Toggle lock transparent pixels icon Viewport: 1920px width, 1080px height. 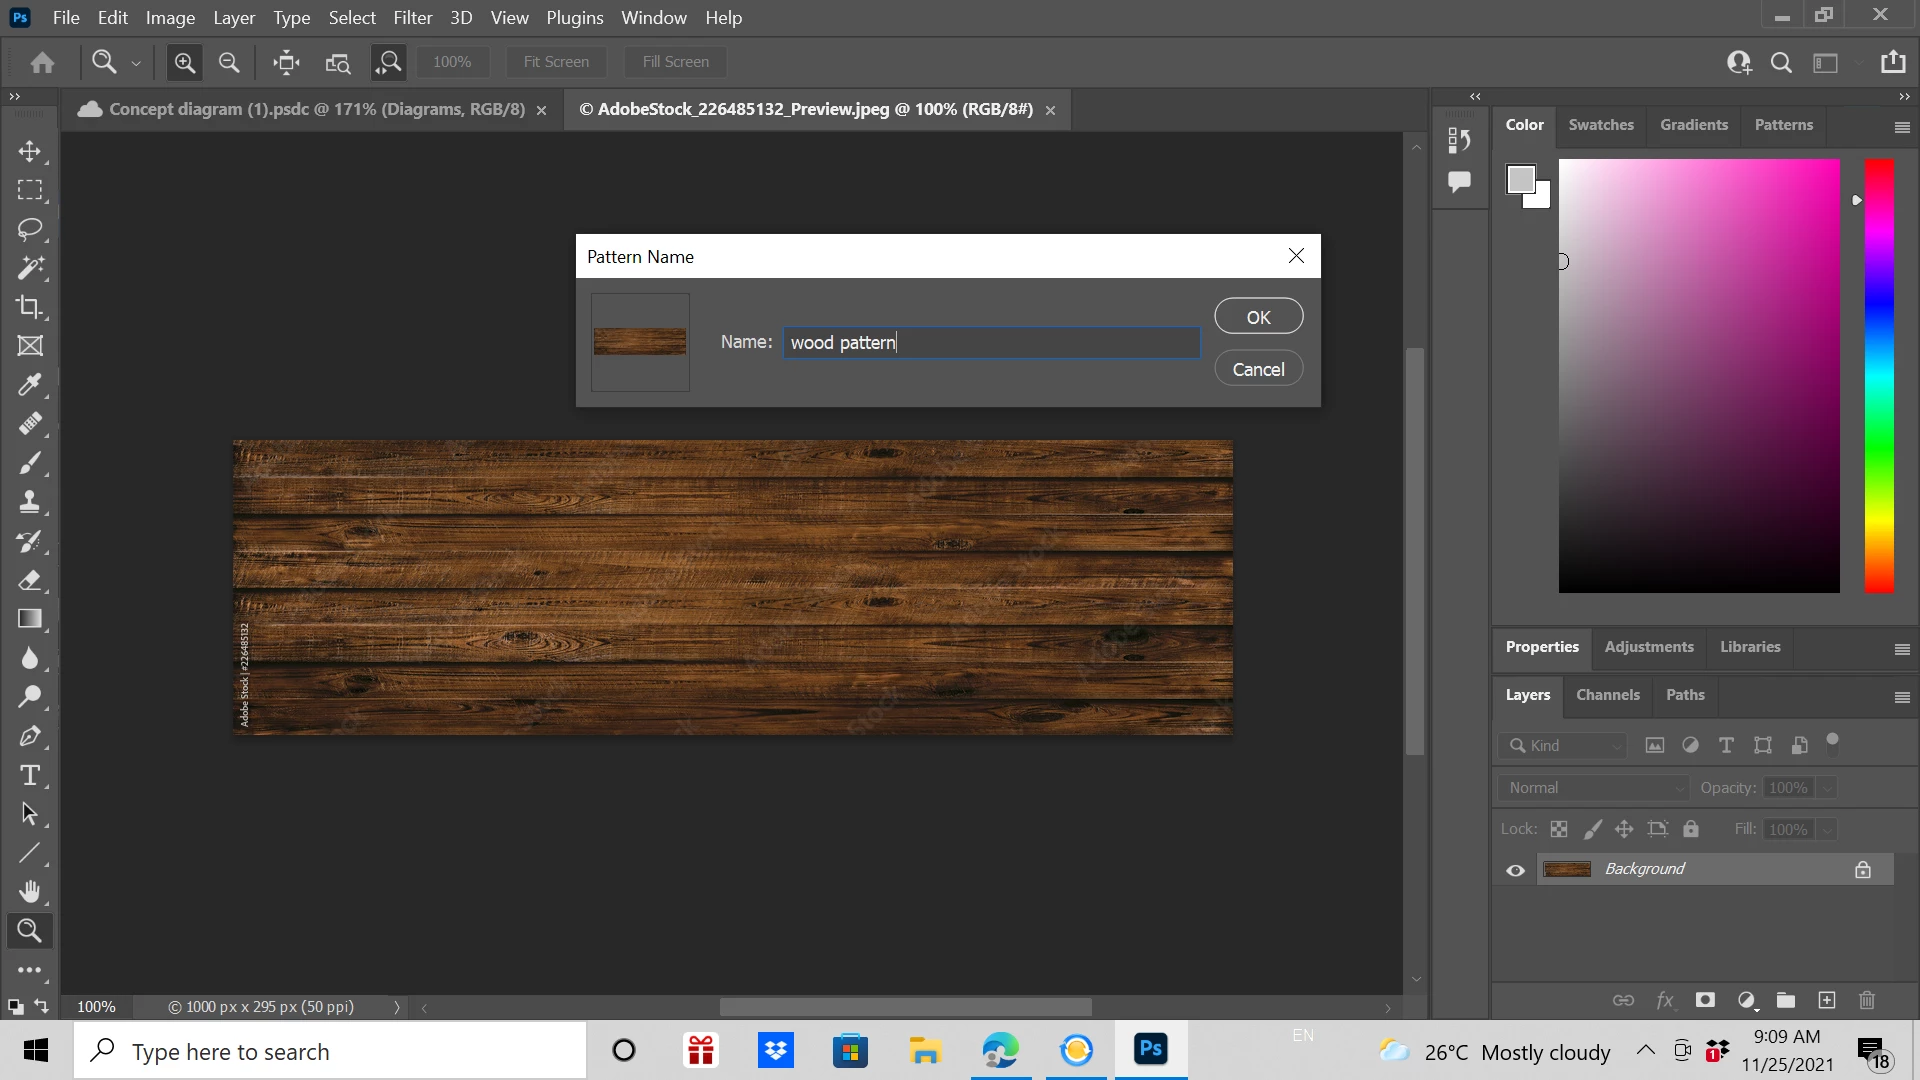click(1559, 829)
